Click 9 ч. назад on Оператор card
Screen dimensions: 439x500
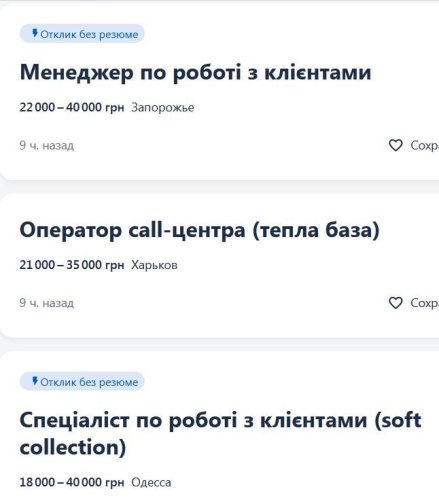point(47,303)
